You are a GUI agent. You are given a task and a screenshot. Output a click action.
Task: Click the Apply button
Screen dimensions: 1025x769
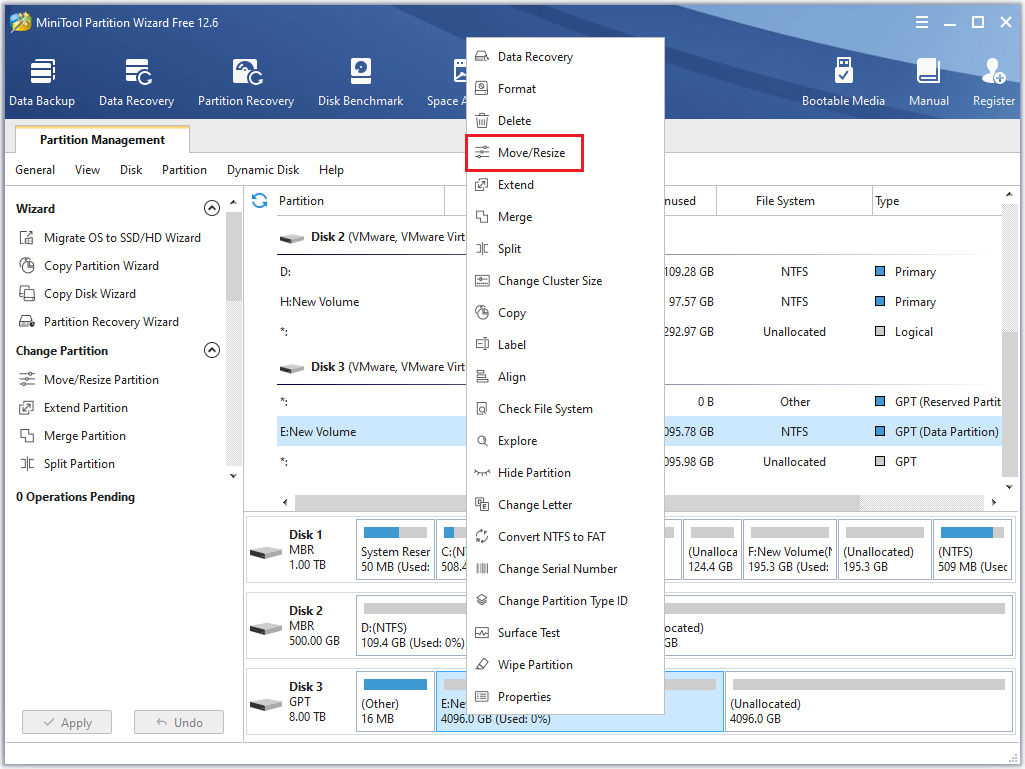pyautogui.click(x=67, y=723)
